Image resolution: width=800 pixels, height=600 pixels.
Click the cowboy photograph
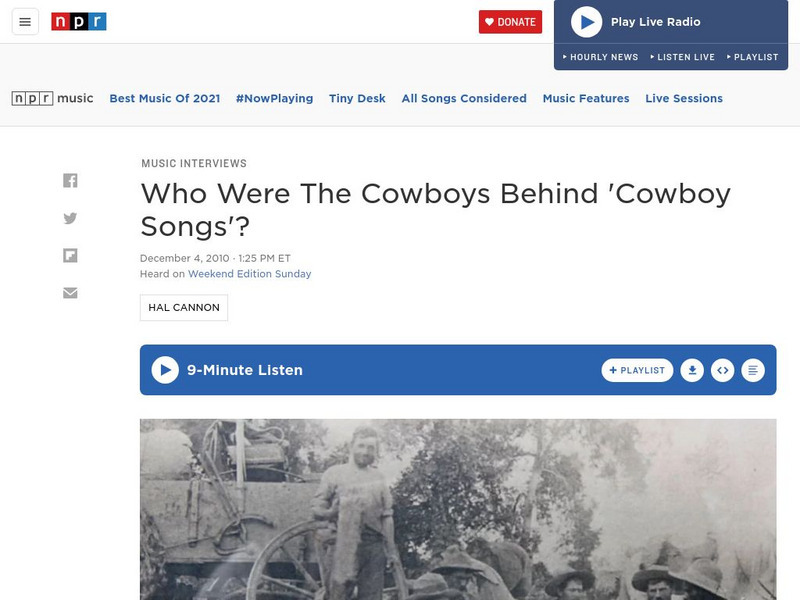(458, 509)
